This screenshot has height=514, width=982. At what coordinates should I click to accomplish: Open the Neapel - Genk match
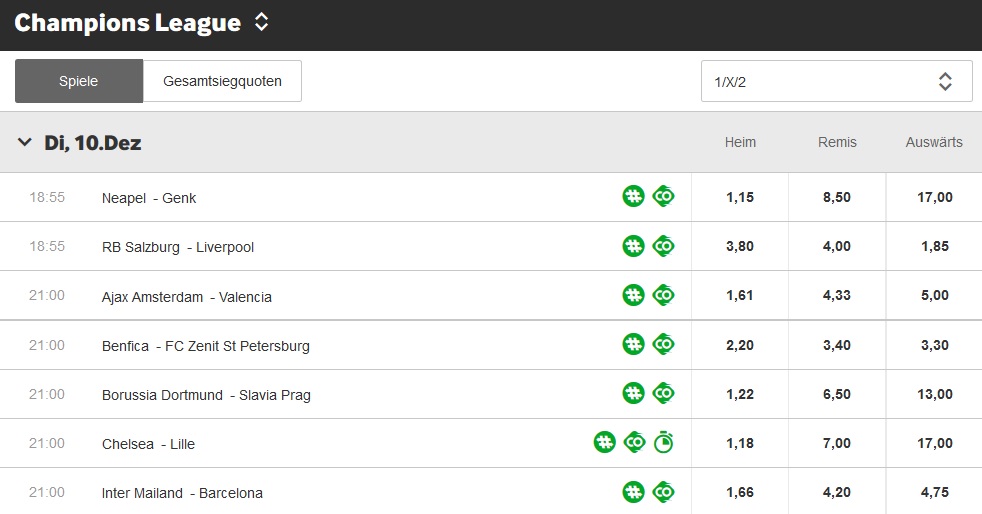tap(149, 198)
